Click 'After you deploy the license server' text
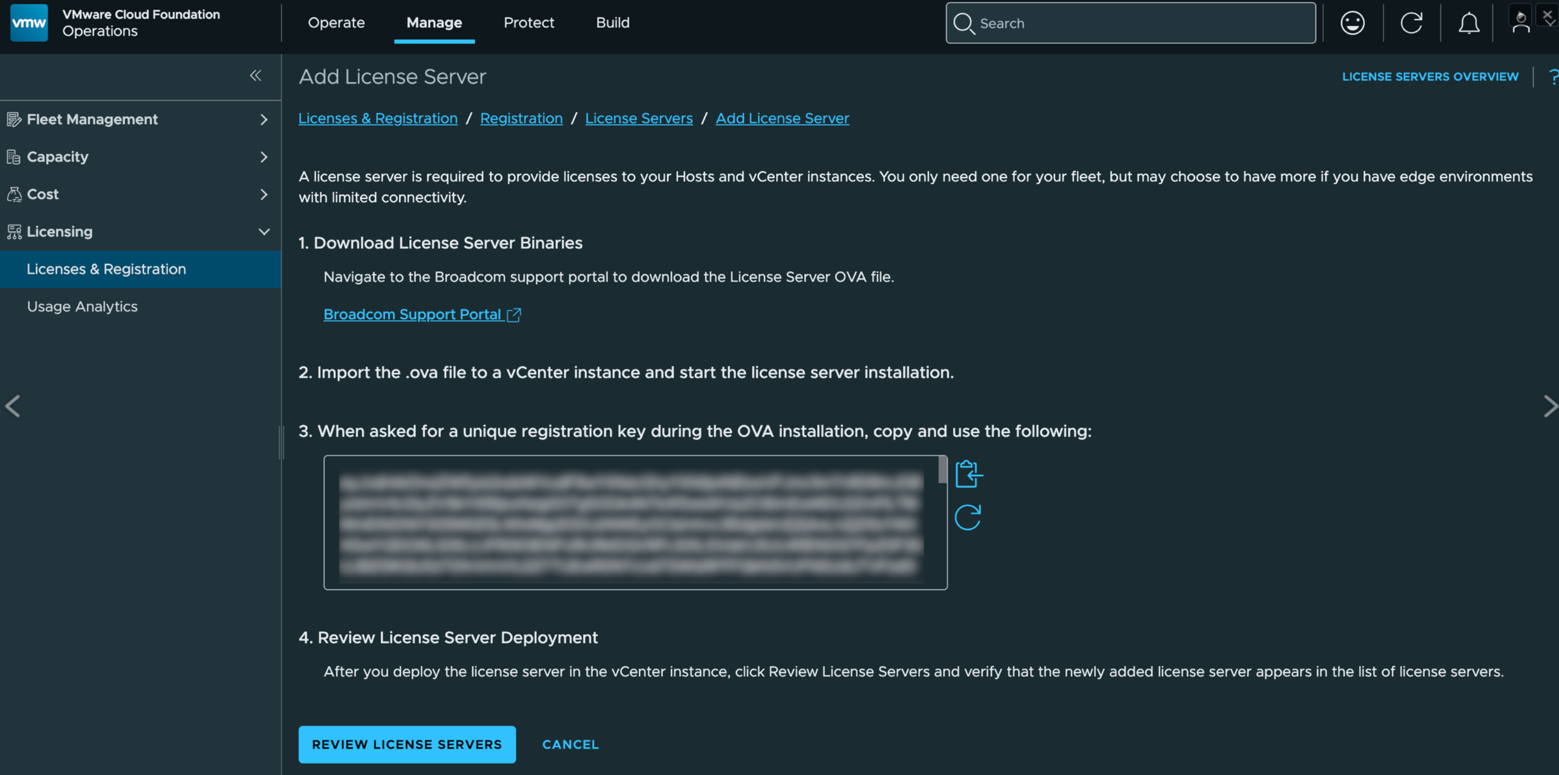 pyautogui.click(x=913, y=671)
